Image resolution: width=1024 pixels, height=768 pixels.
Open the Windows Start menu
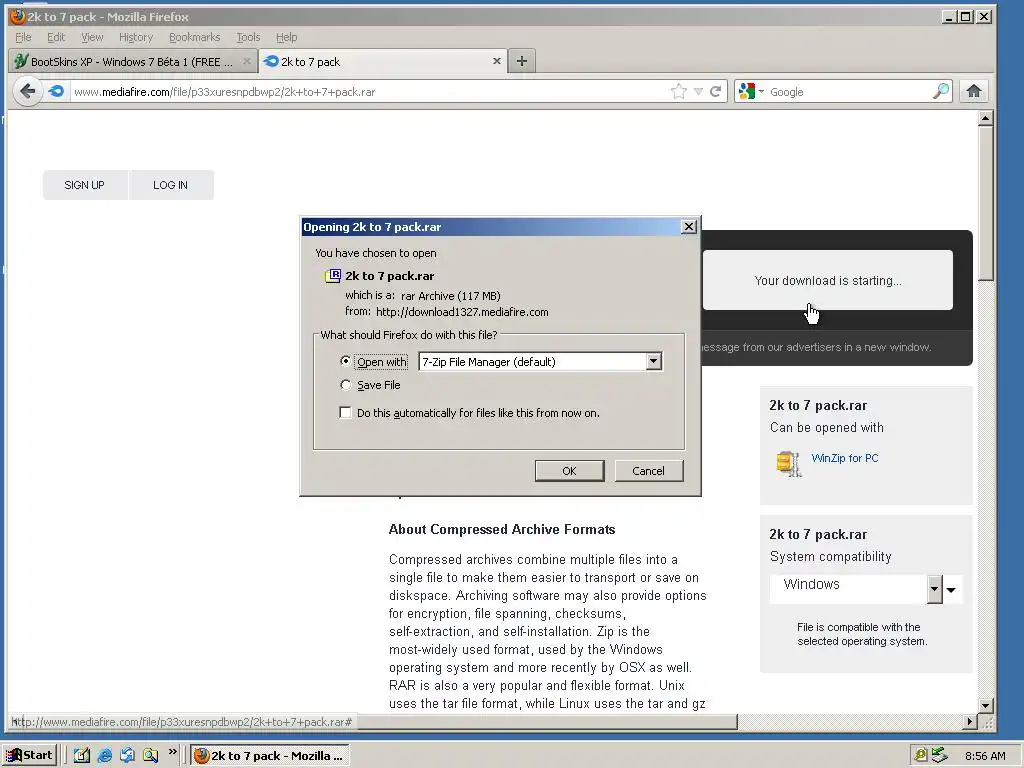[29, 756]
